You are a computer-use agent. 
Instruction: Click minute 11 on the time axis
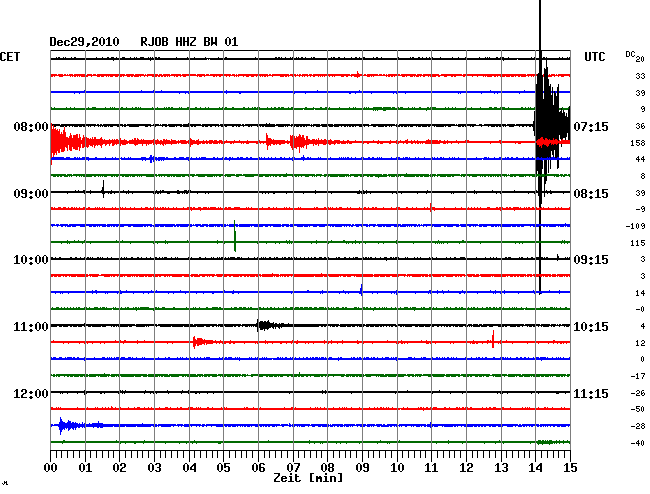pos(431,468)
